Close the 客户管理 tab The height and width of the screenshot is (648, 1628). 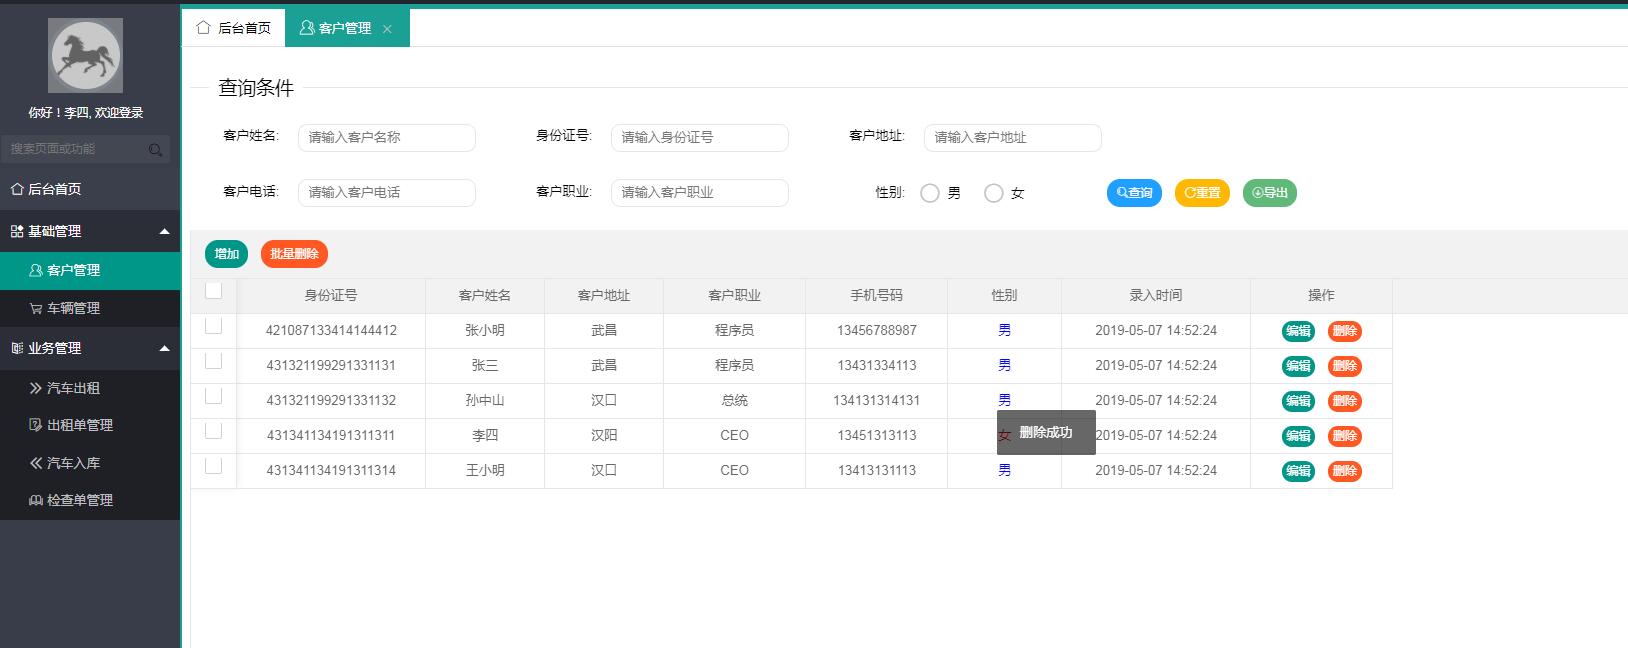tap(388, 29)
